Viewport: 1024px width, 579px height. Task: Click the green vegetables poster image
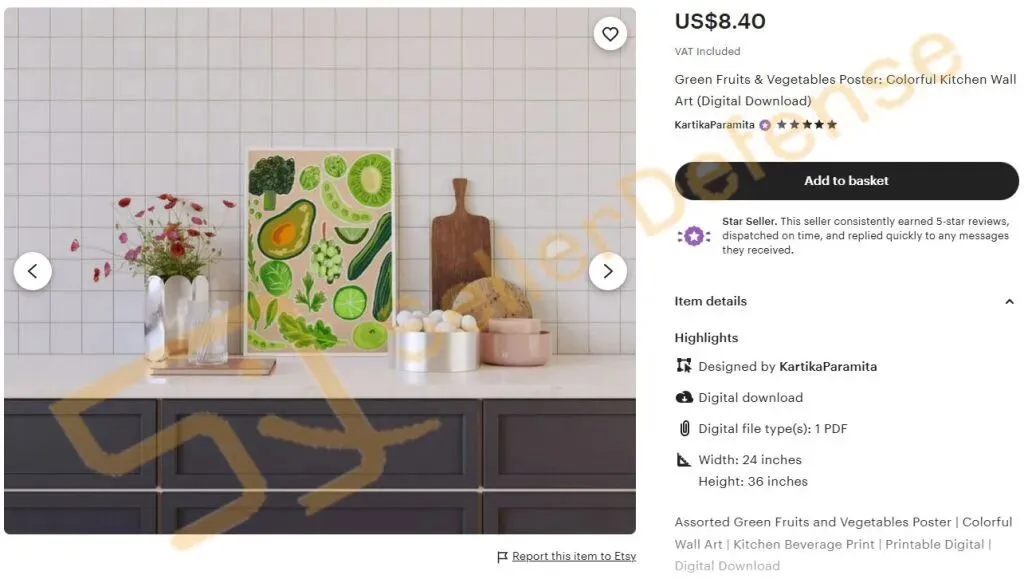click(320, 251)
